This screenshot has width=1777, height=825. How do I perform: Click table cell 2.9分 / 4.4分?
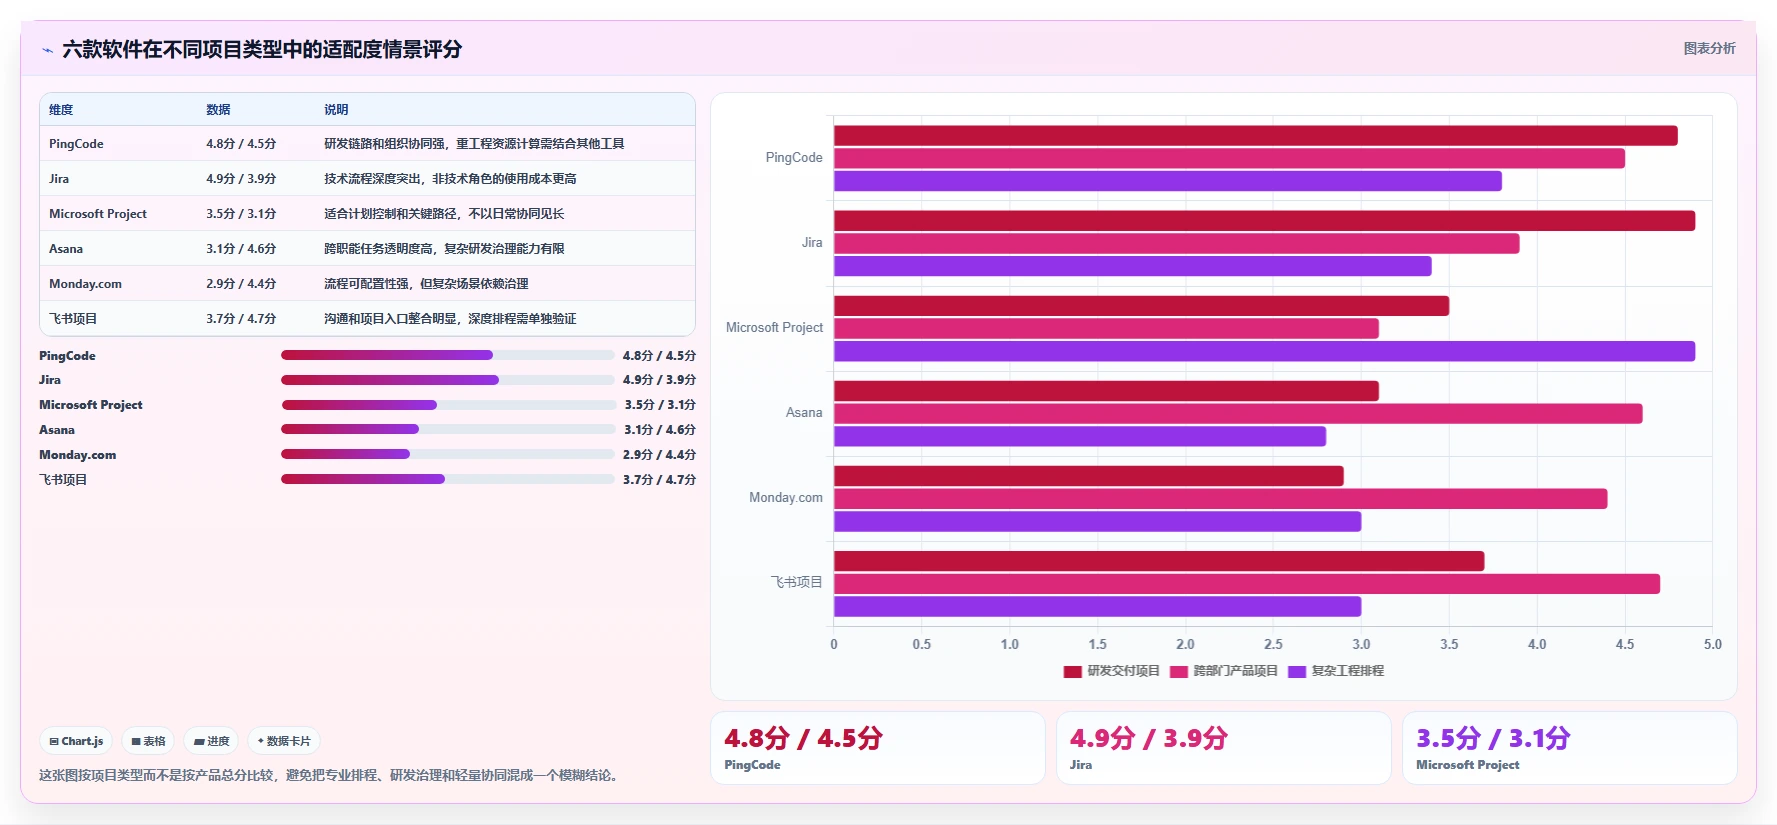tap(241, 284)
